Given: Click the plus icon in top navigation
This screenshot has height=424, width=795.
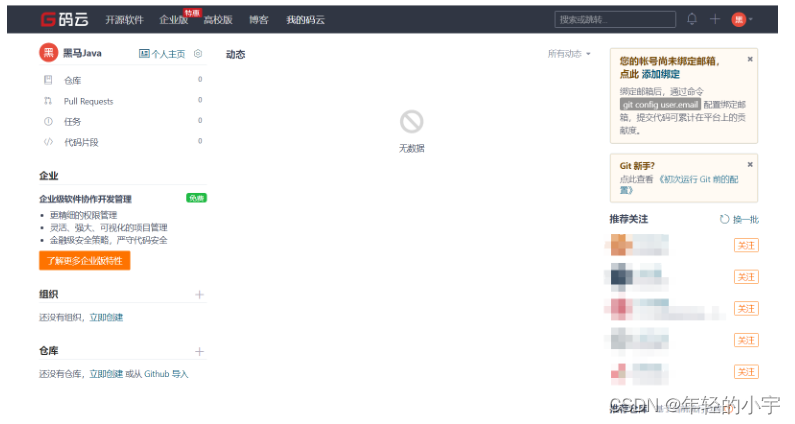Looking at the screenshot, I should 715,19.
